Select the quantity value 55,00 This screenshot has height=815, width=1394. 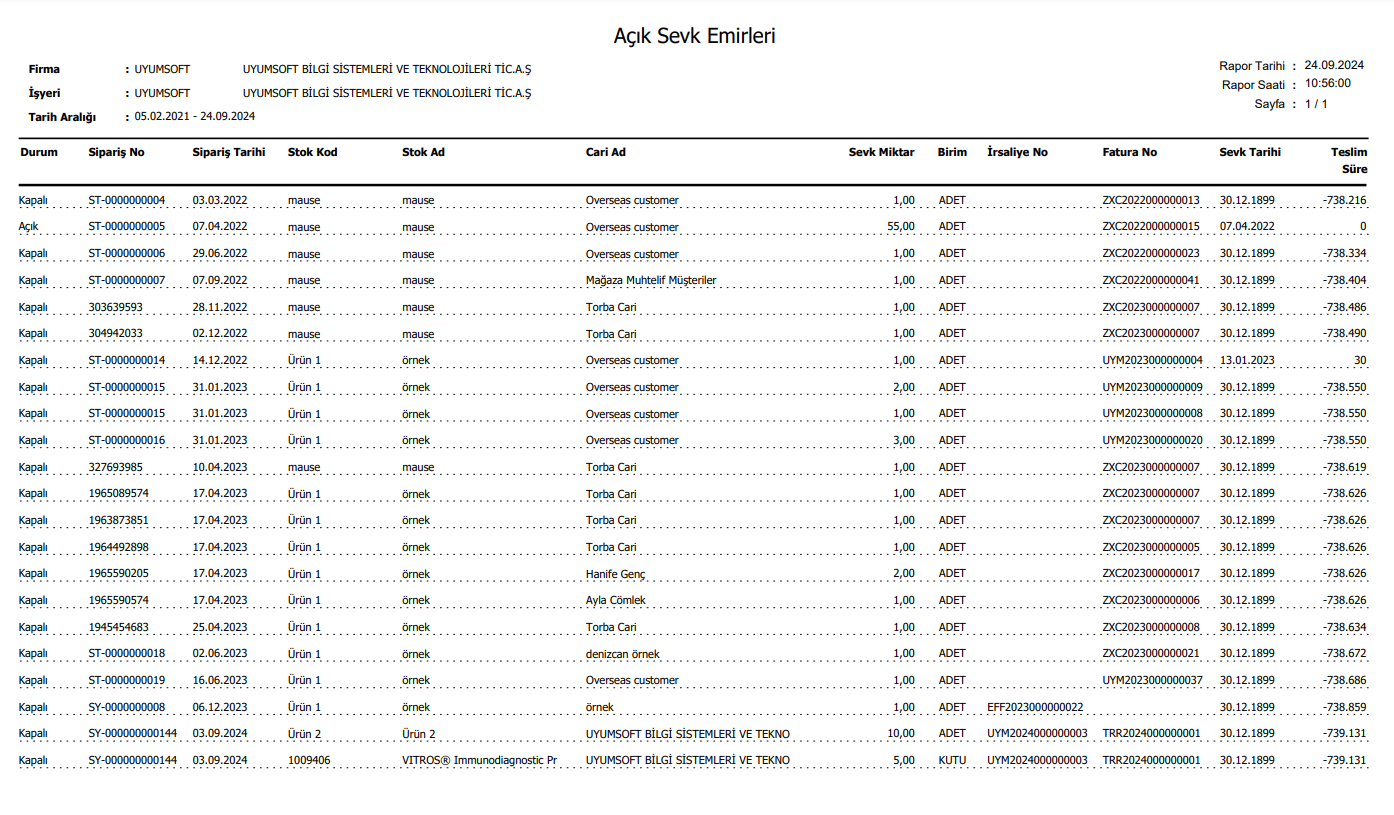click(900, 227)
